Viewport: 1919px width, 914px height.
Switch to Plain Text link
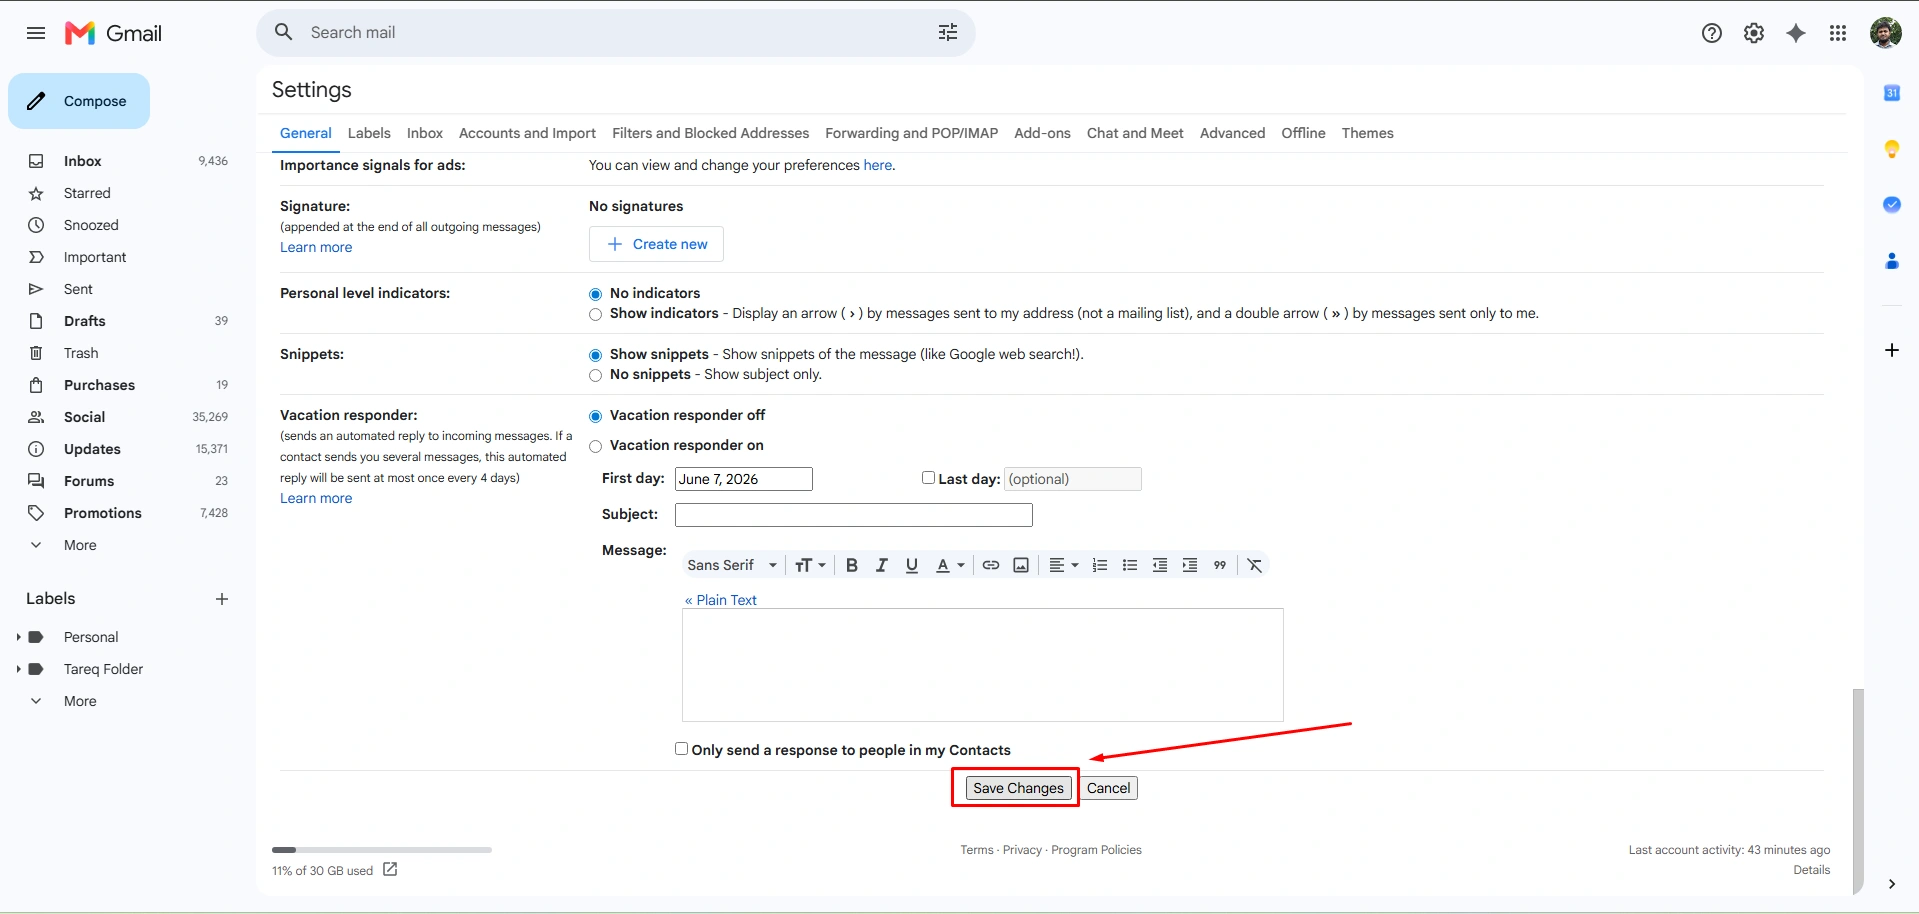(721, 600)
